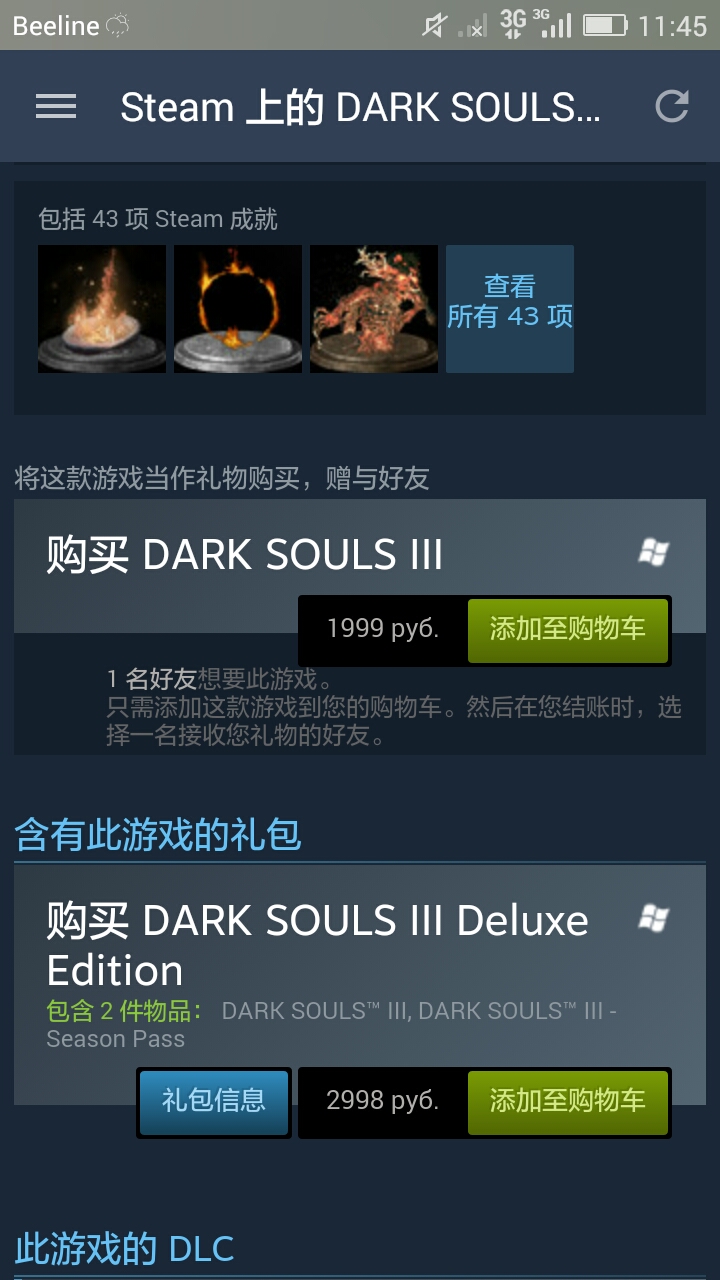This screenshot has height=1280, width=720.
Task: Add DARK SOULS III 1999 руб. to cart
Action: pos(568,630)
